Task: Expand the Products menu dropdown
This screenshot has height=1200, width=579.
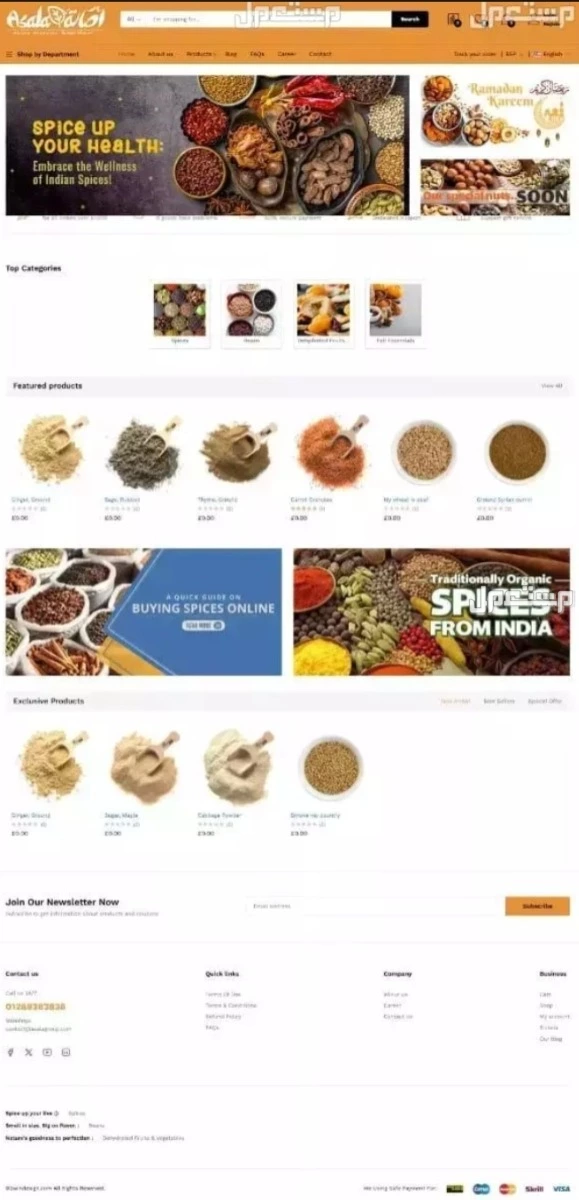Action: [x=201, y=54]
